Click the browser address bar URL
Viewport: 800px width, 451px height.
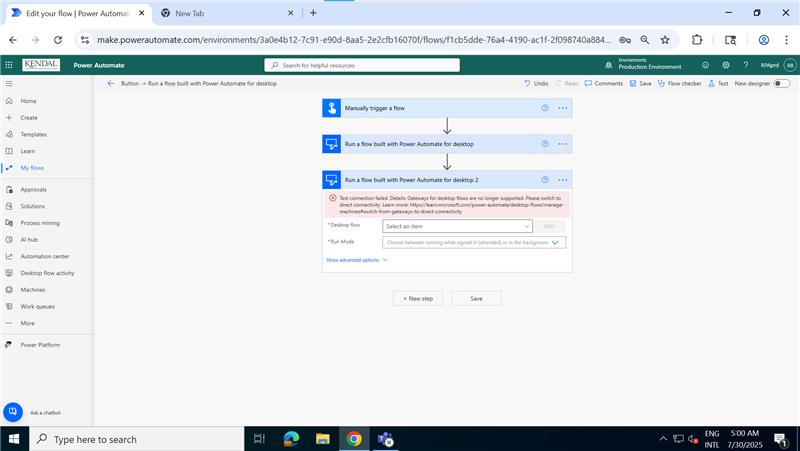pyautogui.click(x=354, y=40)
